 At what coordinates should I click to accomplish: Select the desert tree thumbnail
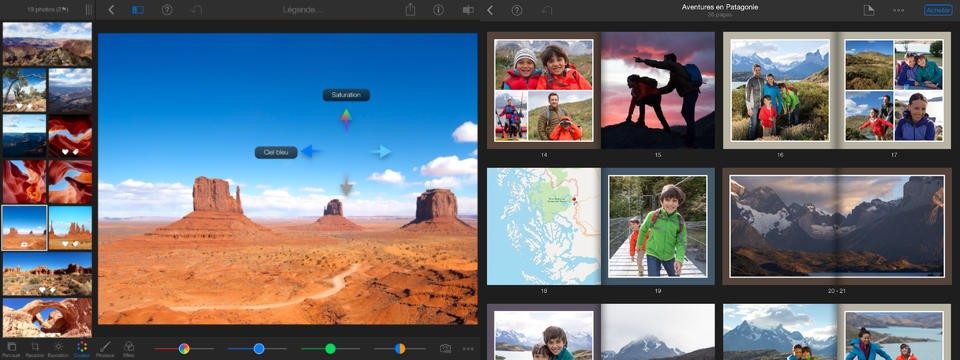click(24, 90)
